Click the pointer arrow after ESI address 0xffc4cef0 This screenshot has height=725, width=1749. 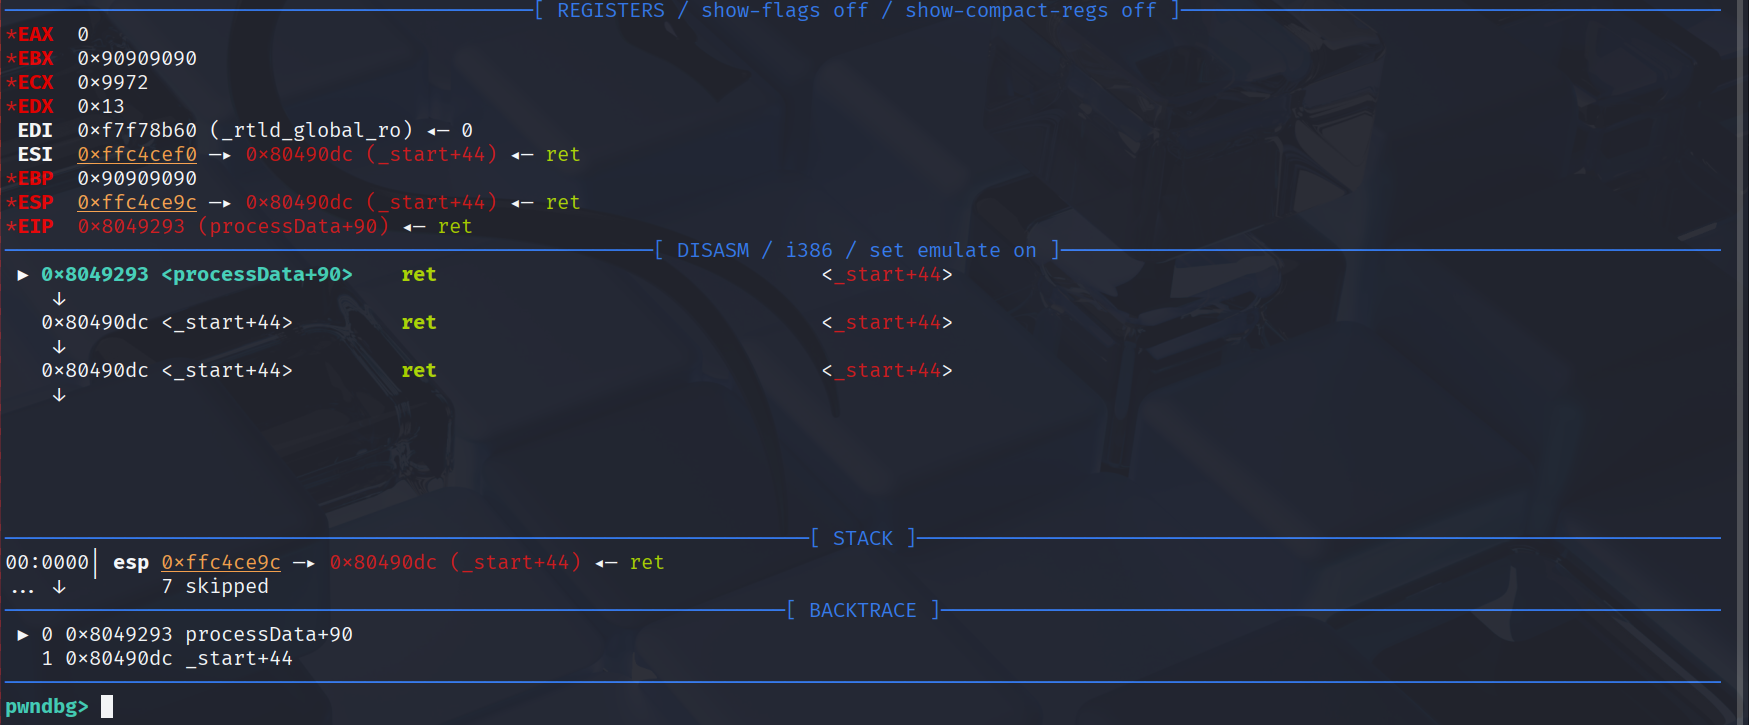click(x=220, y=155)
